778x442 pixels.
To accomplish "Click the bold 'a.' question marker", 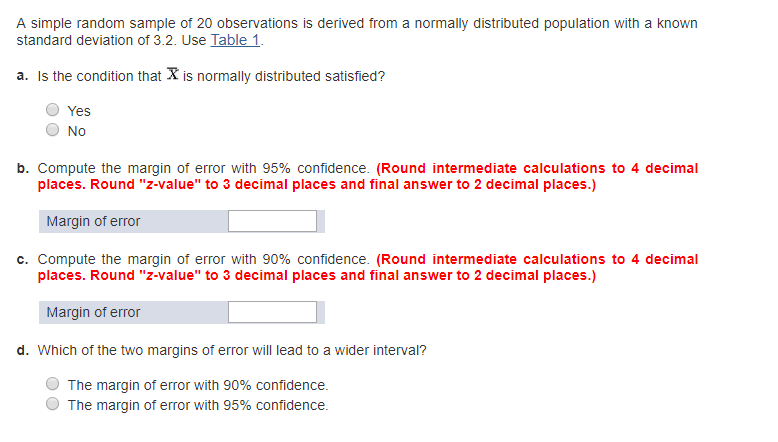I will [x=23, y=77].
